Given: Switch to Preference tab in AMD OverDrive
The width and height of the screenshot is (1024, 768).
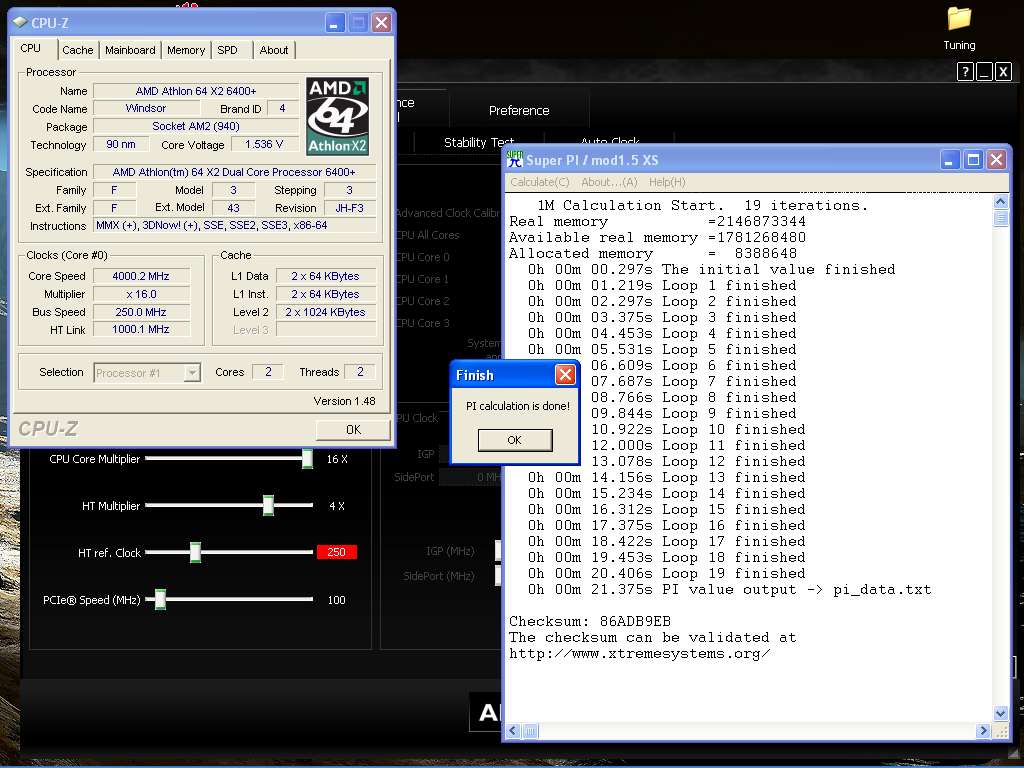Looking at the screenshot, I should tap(519, 110).
